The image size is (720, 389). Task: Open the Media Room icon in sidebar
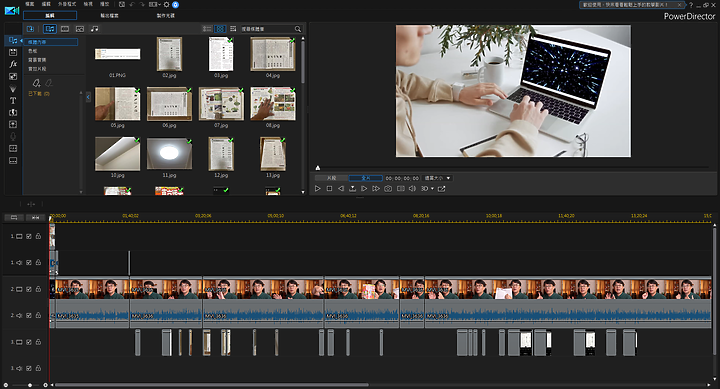coord(13,40)
